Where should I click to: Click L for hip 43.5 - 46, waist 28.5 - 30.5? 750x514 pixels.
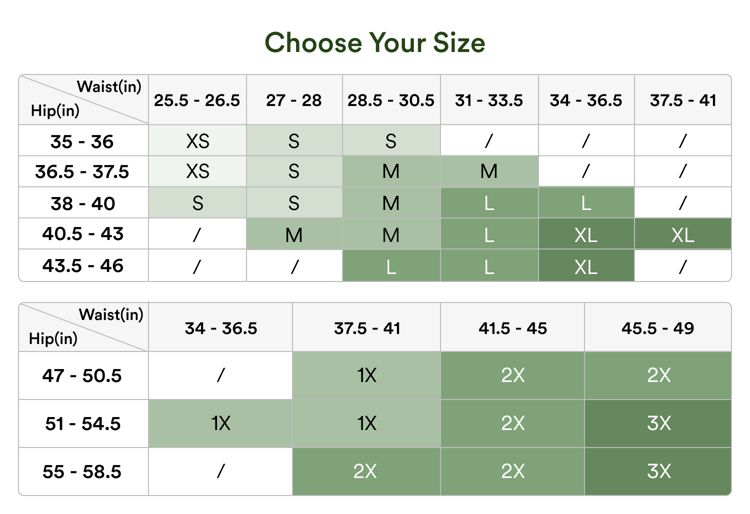[x=391, y=266]
